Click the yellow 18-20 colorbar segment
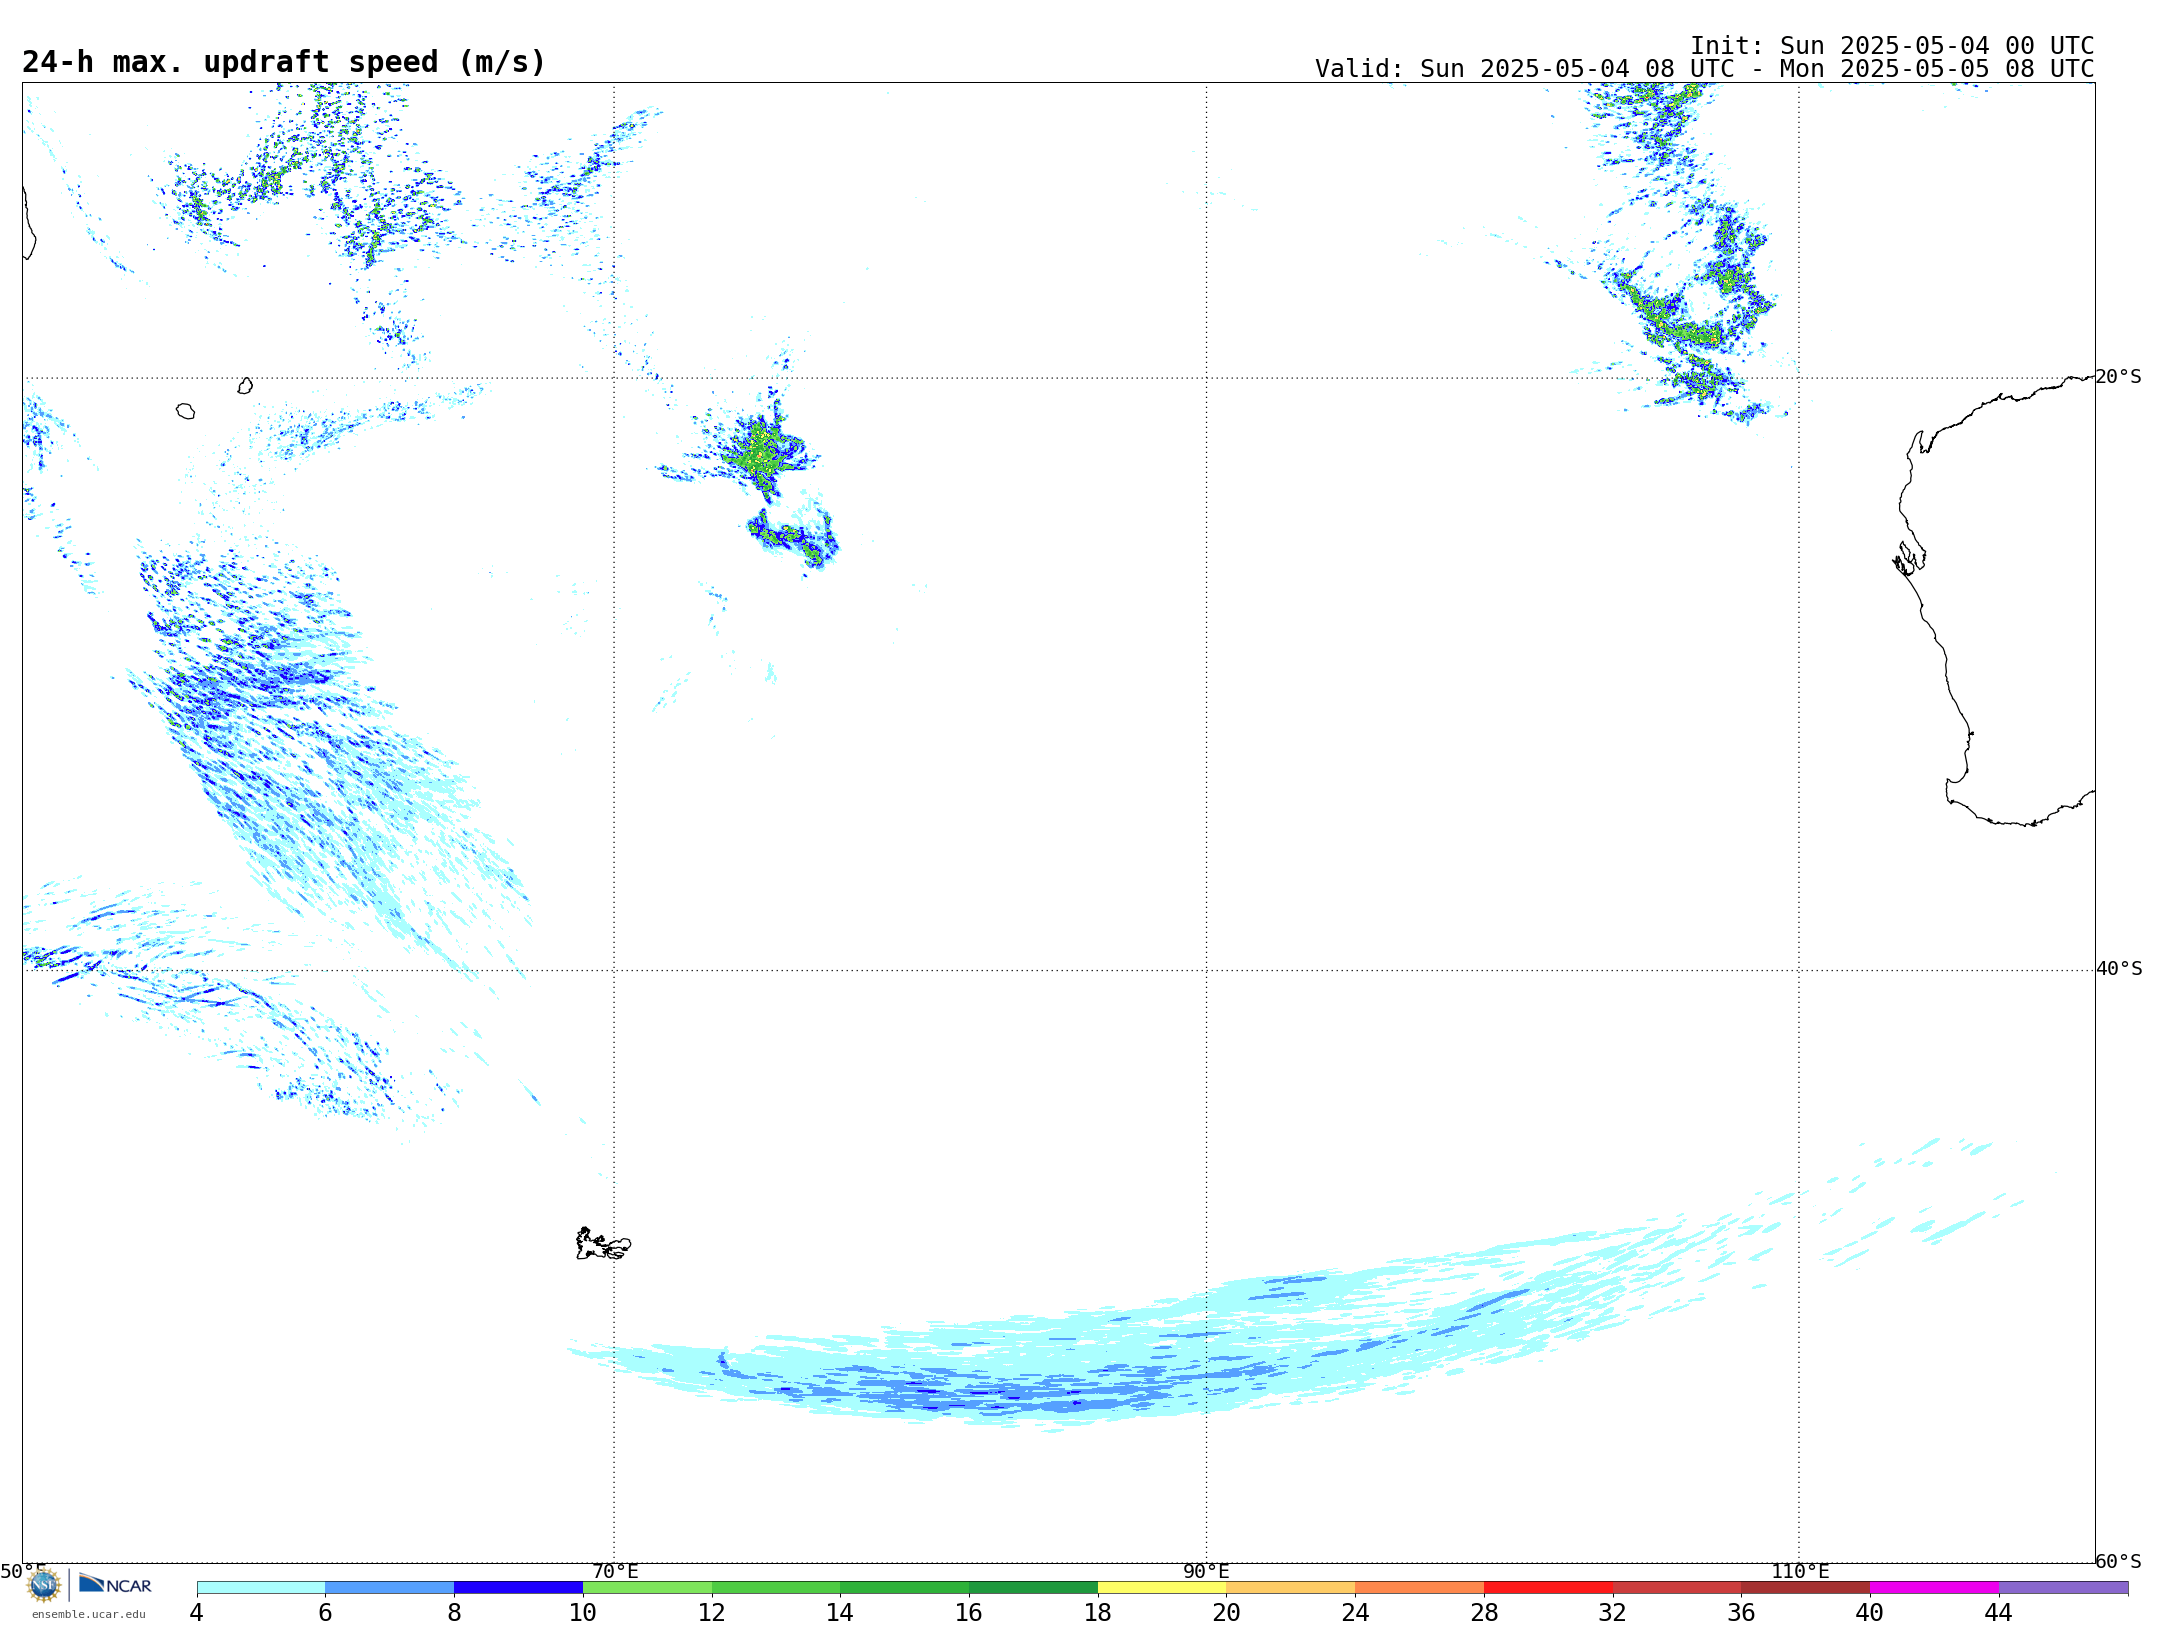 1162,1587
